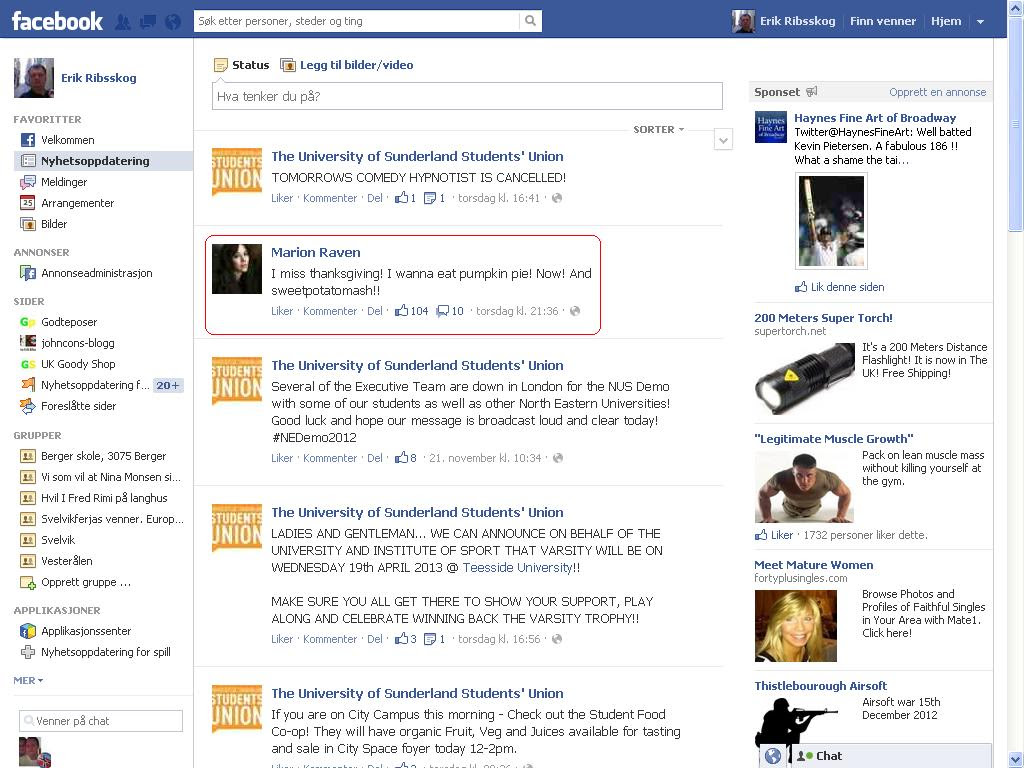Open friend requests icon in top bar
The height and width of the screenshot is (768, 1024).
click(x=123, y=22)
